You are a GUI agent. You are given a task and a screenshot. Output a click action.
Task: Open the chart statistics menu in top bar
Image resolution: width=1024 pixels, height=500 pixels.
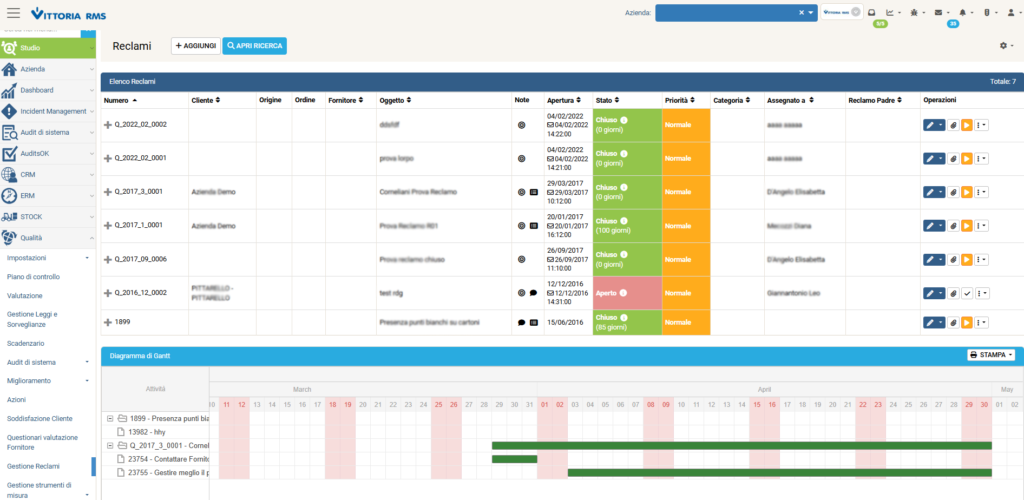pyautogui.click(x=891, y=12)
